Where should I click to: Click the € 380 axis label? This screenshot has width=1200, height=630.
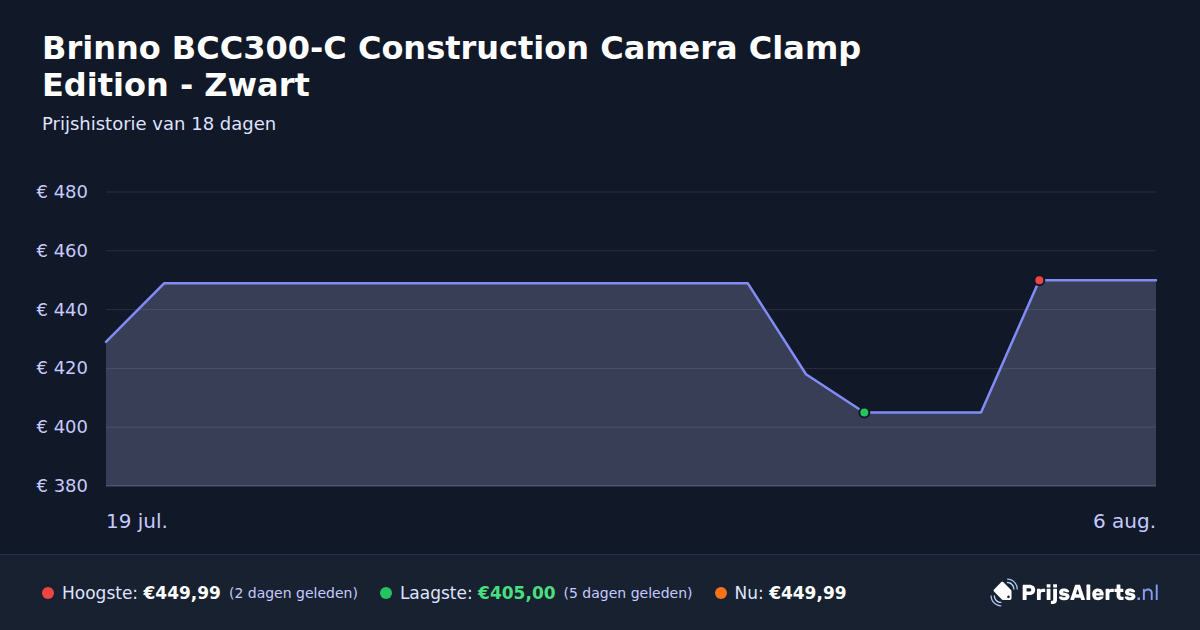pyautogui.click(x=62, y=486)
